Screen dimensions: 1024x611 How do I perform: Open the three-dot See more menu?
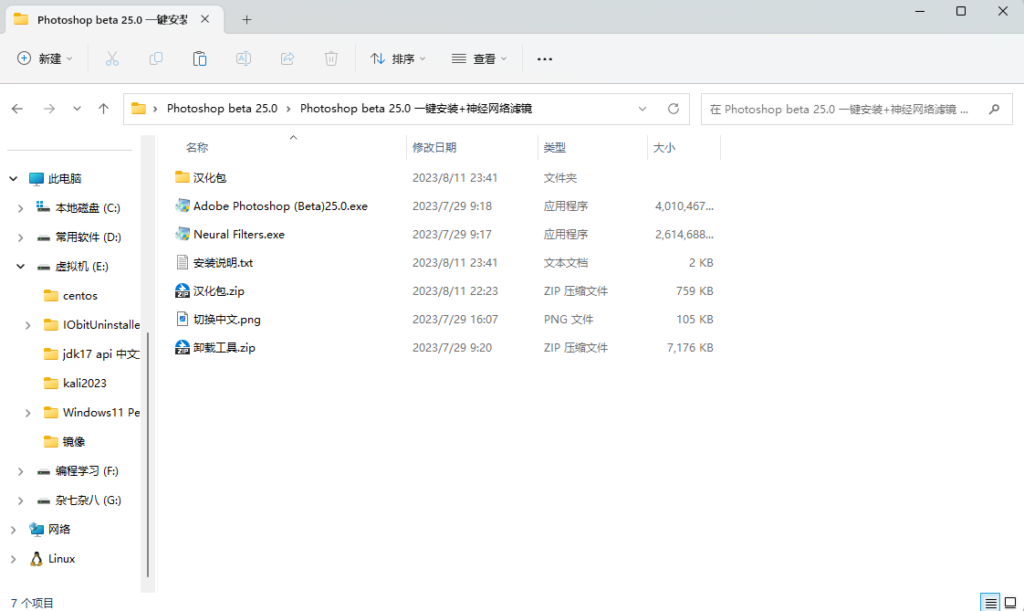[545, 59]
